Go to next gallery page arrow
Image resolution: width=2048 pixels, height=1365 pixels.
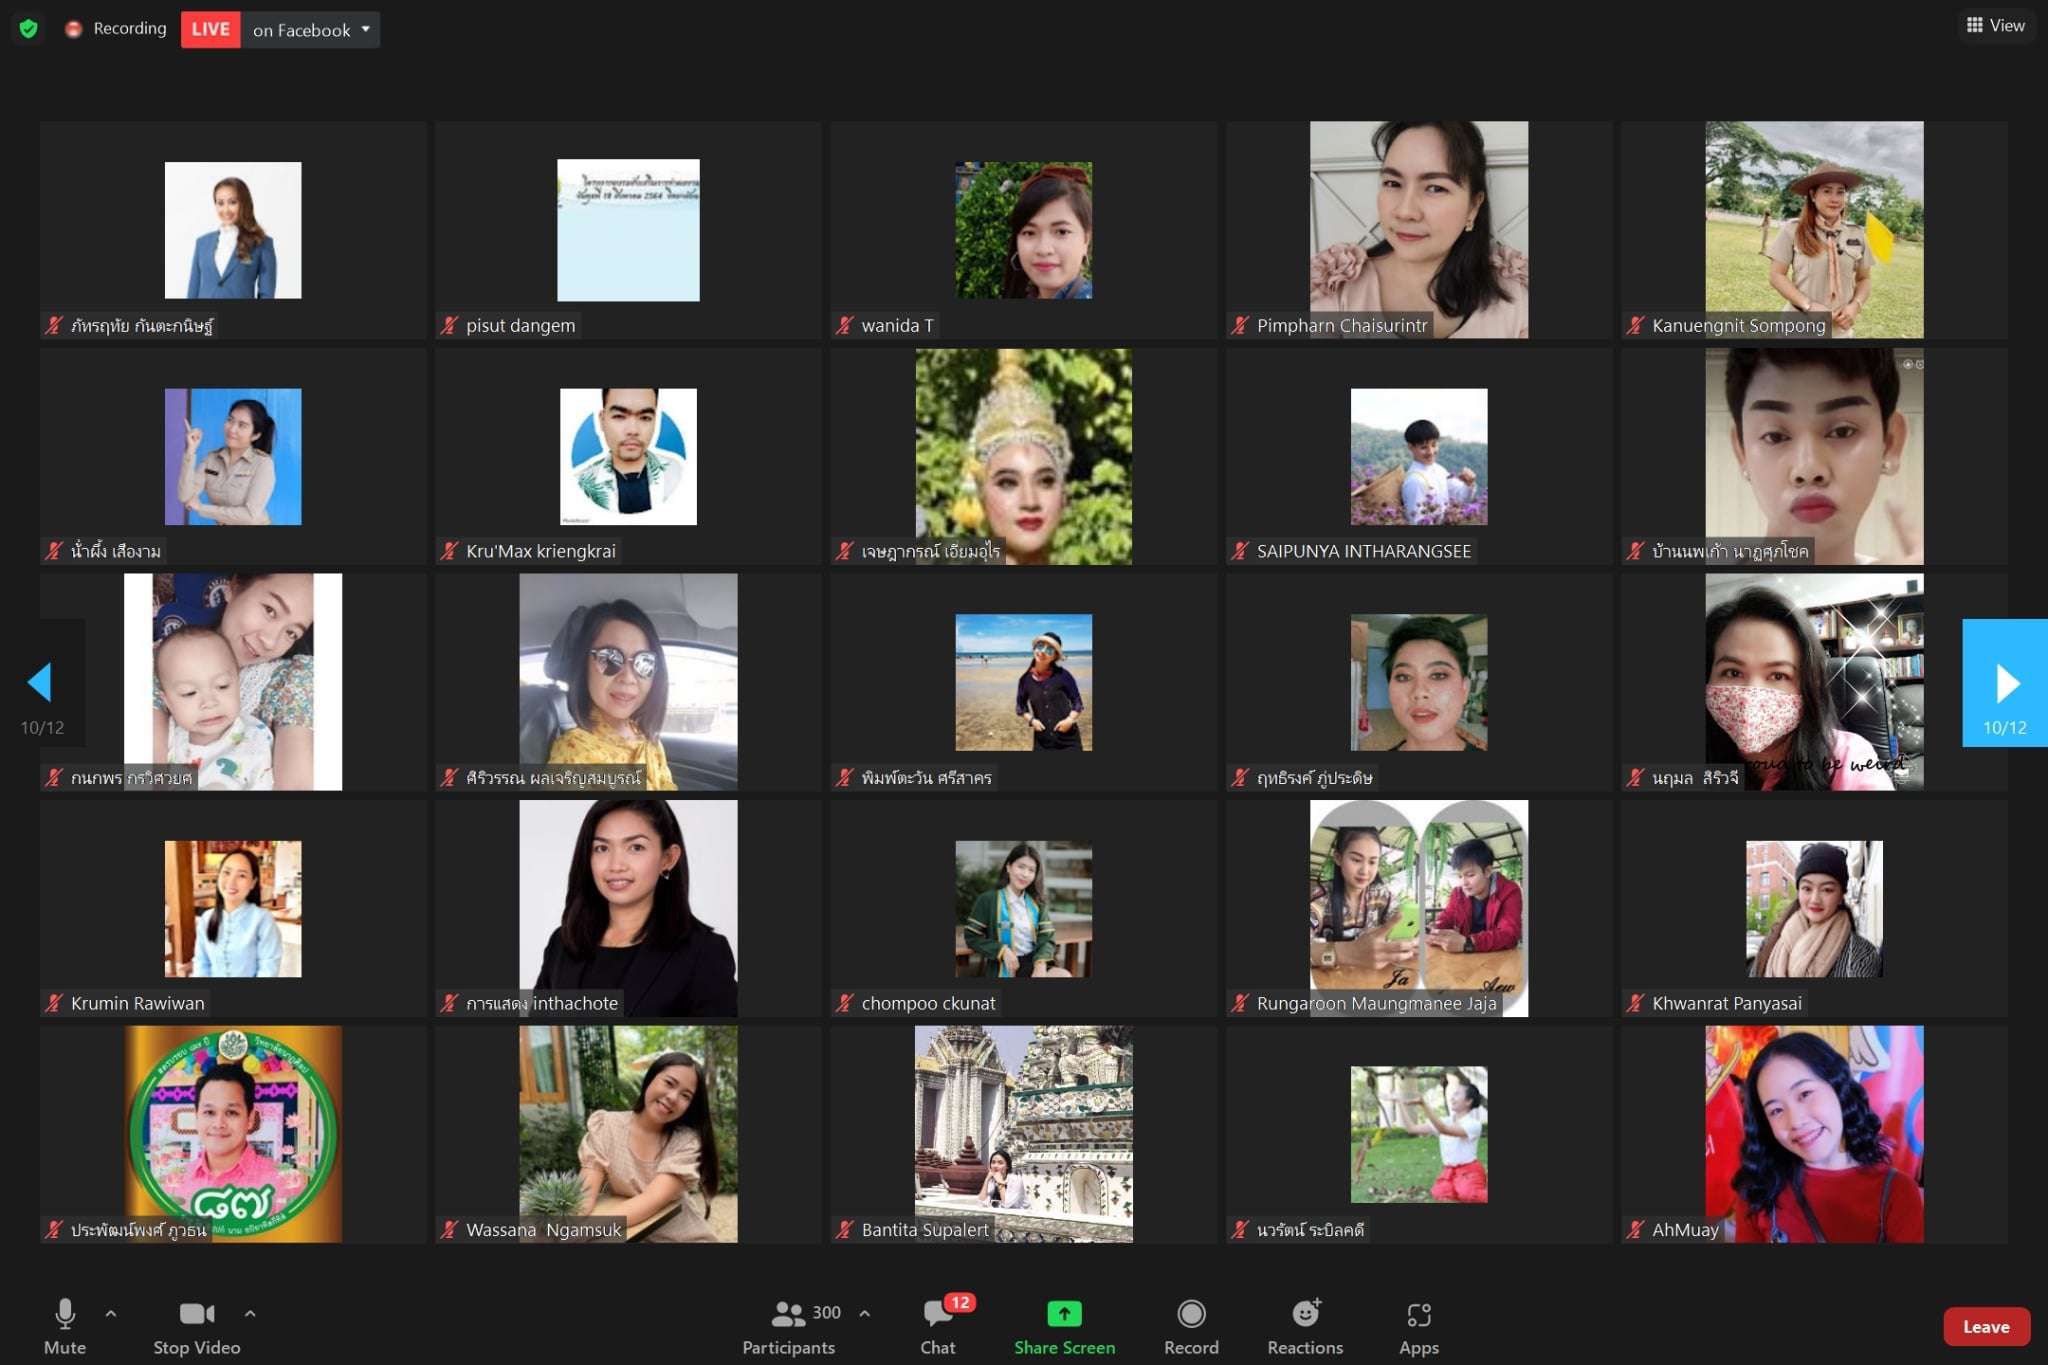2004,684
